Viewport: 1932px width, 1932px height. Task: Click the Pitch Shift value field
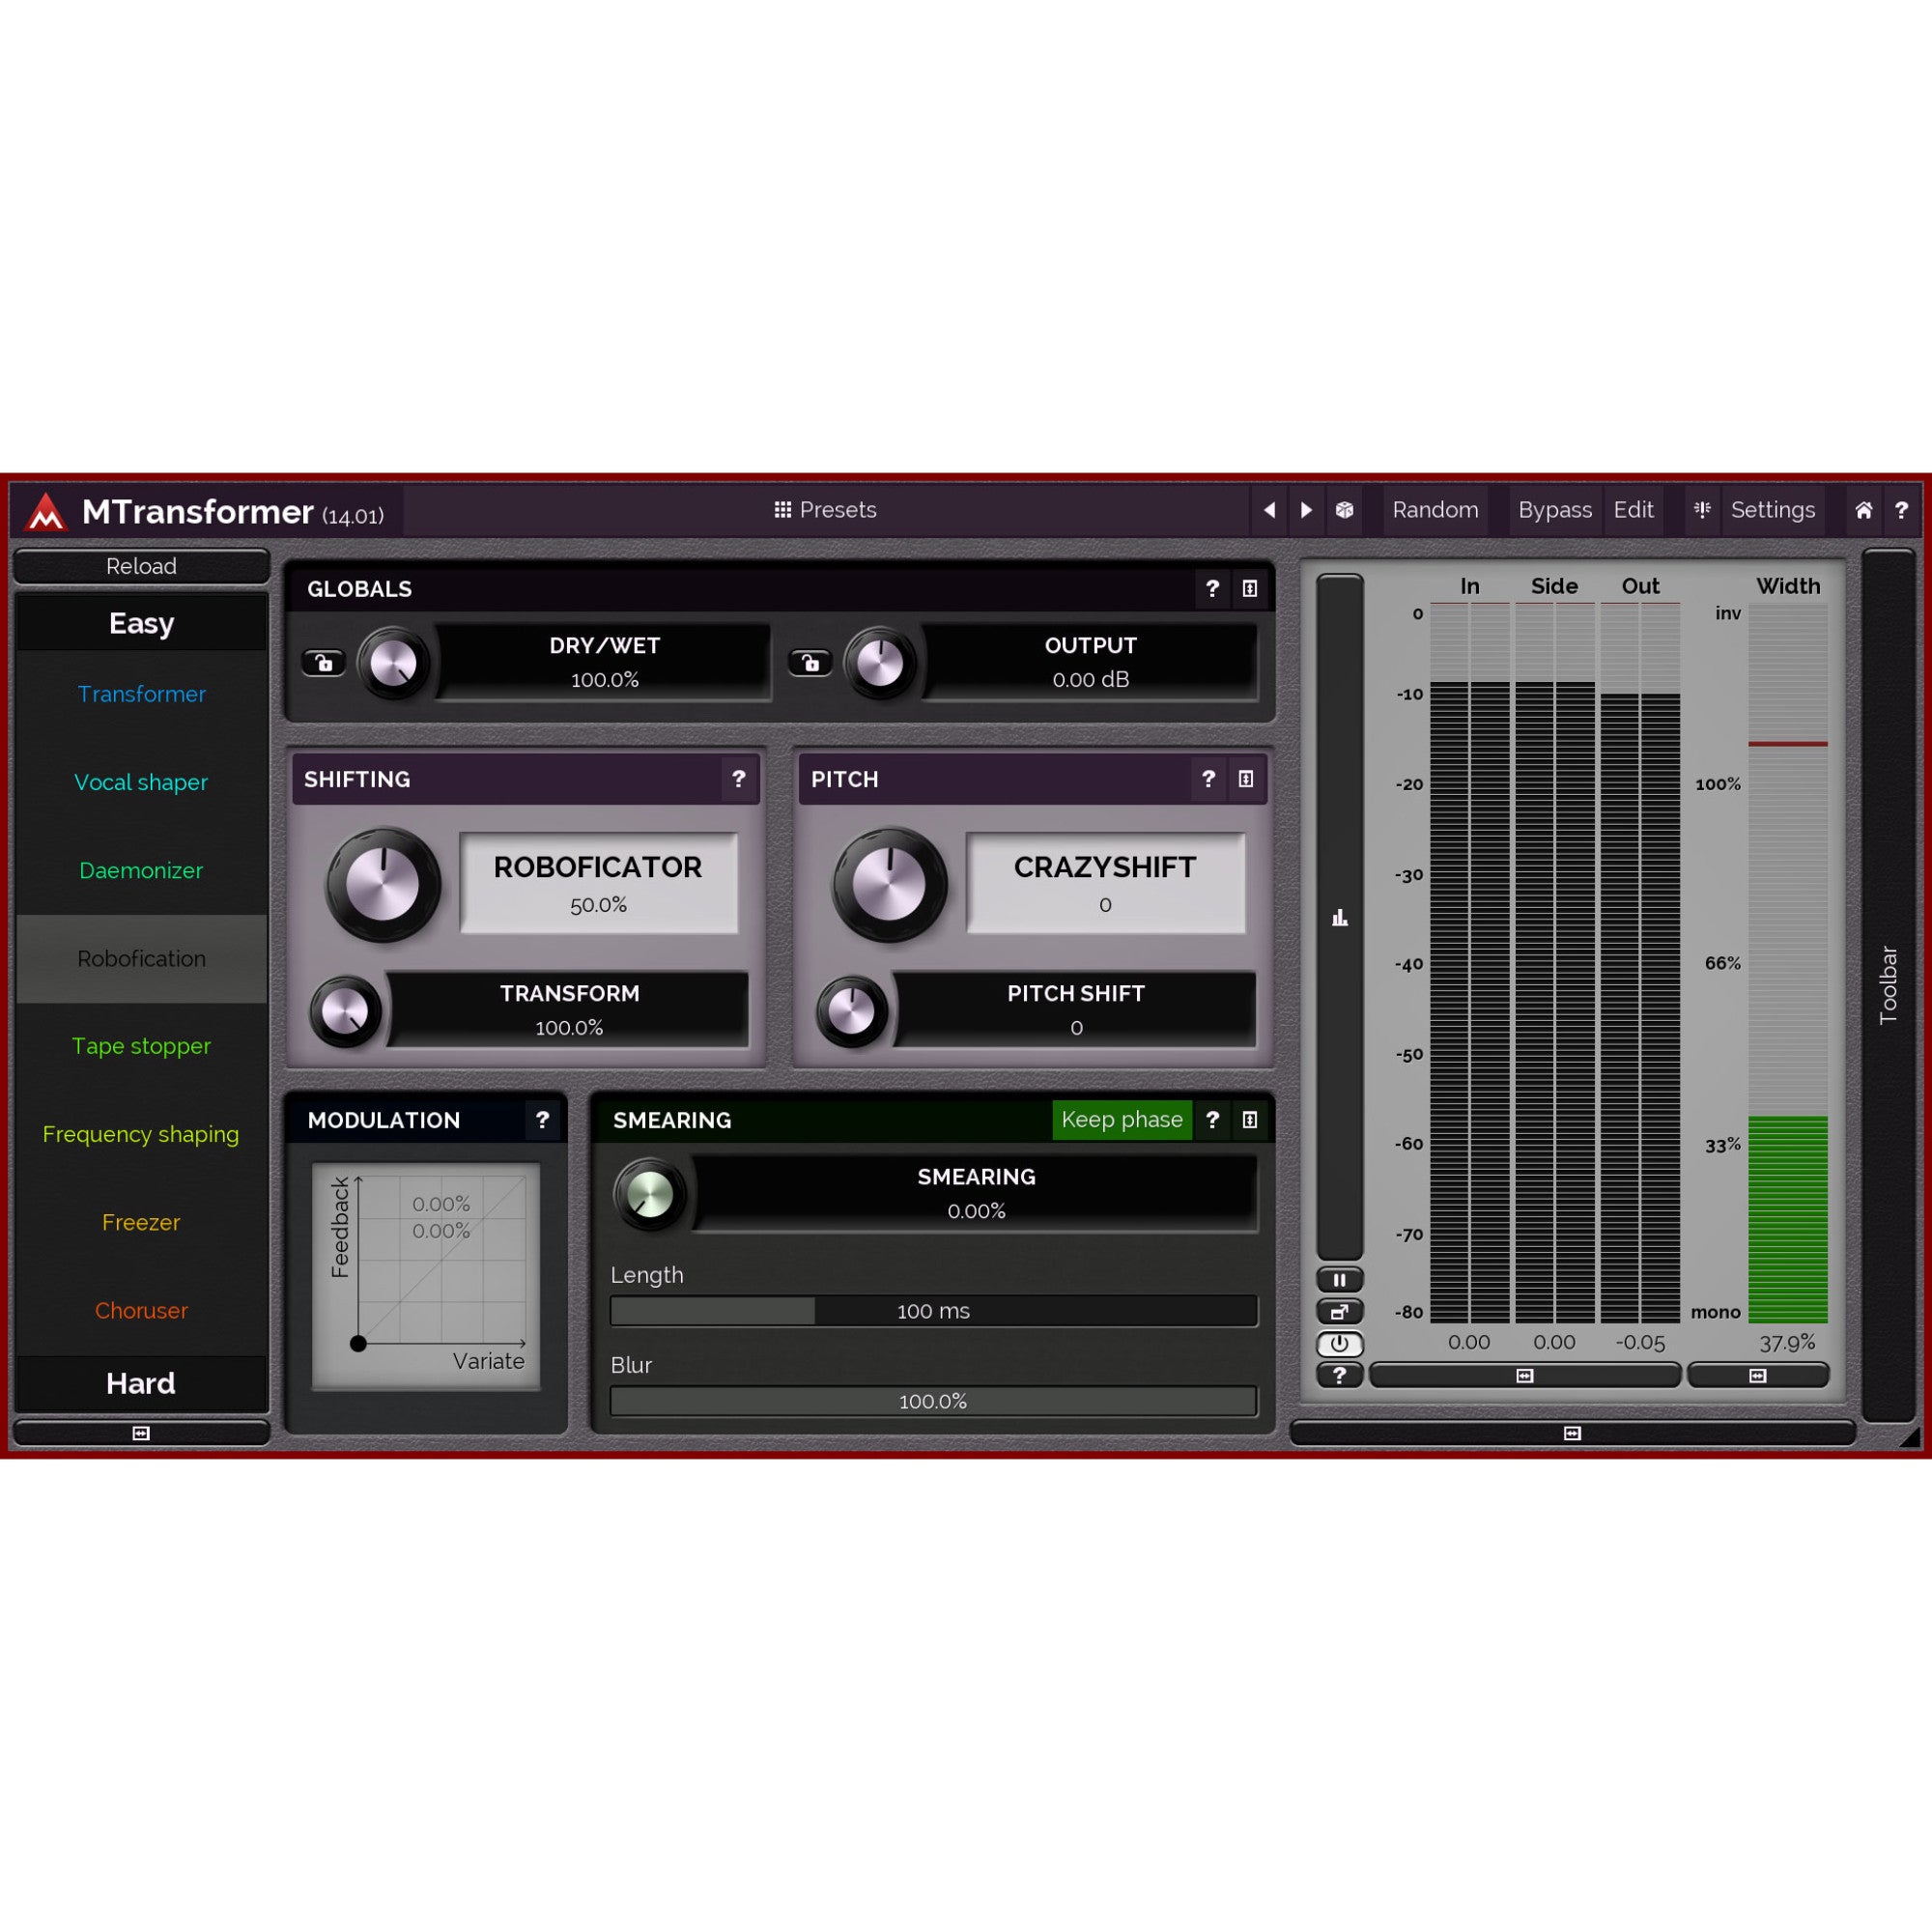[1076, 1010]
